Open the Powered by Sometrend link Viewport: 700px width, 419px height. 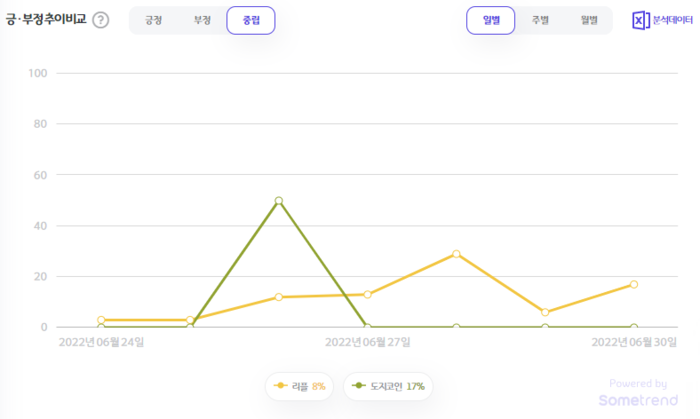coord(638,392)
